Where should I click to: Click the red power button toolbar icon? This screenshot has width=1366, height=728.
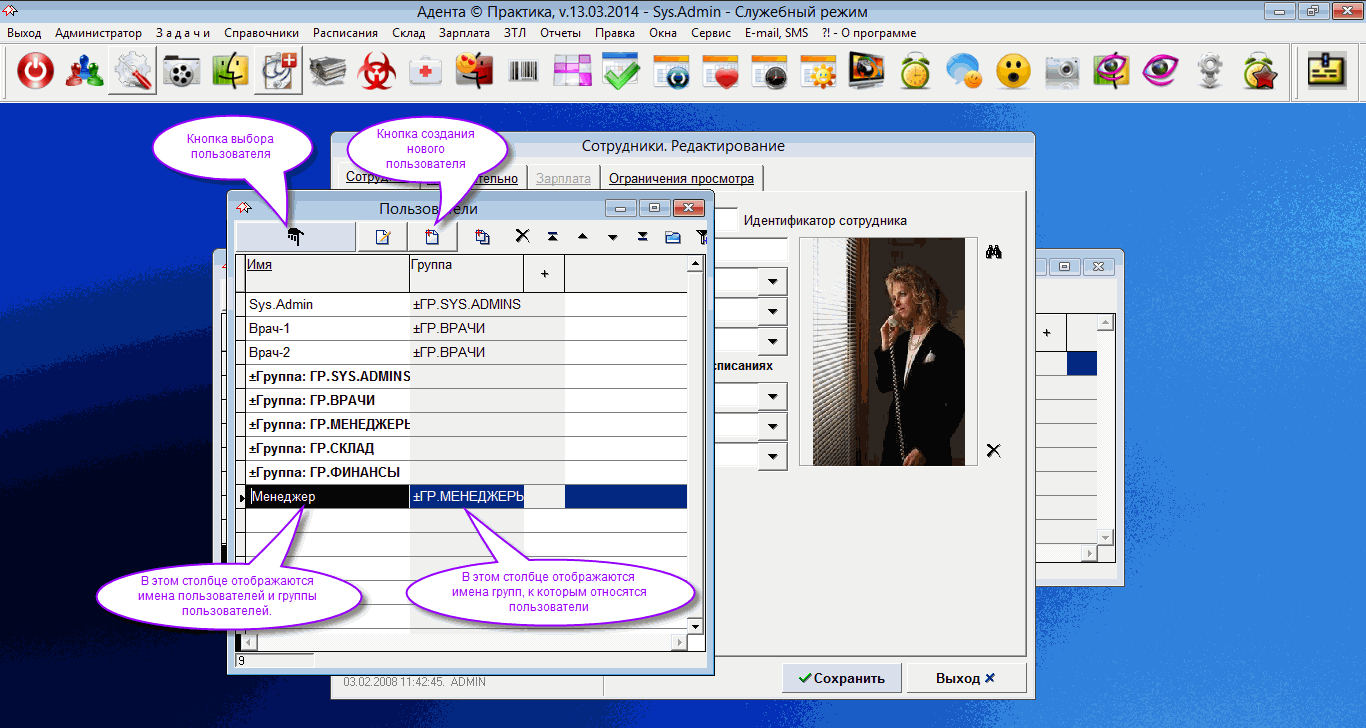pos(36,72)
